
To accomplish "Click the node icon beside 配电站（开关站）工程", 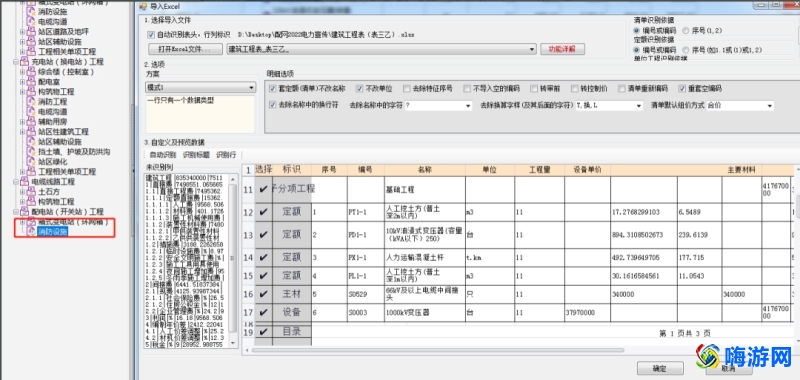I will click(24, 211).
